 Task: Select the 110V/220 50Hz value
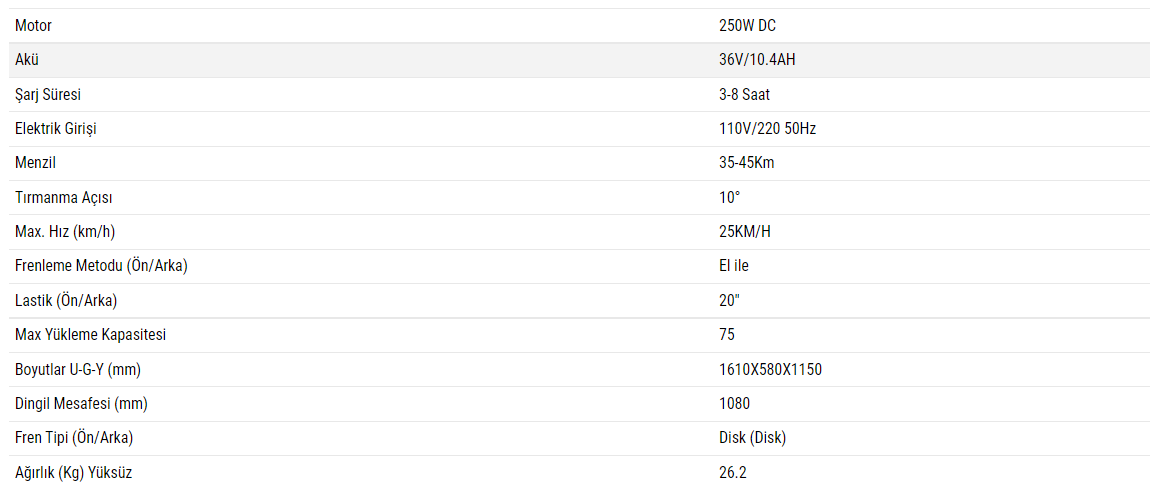(768, 129)
